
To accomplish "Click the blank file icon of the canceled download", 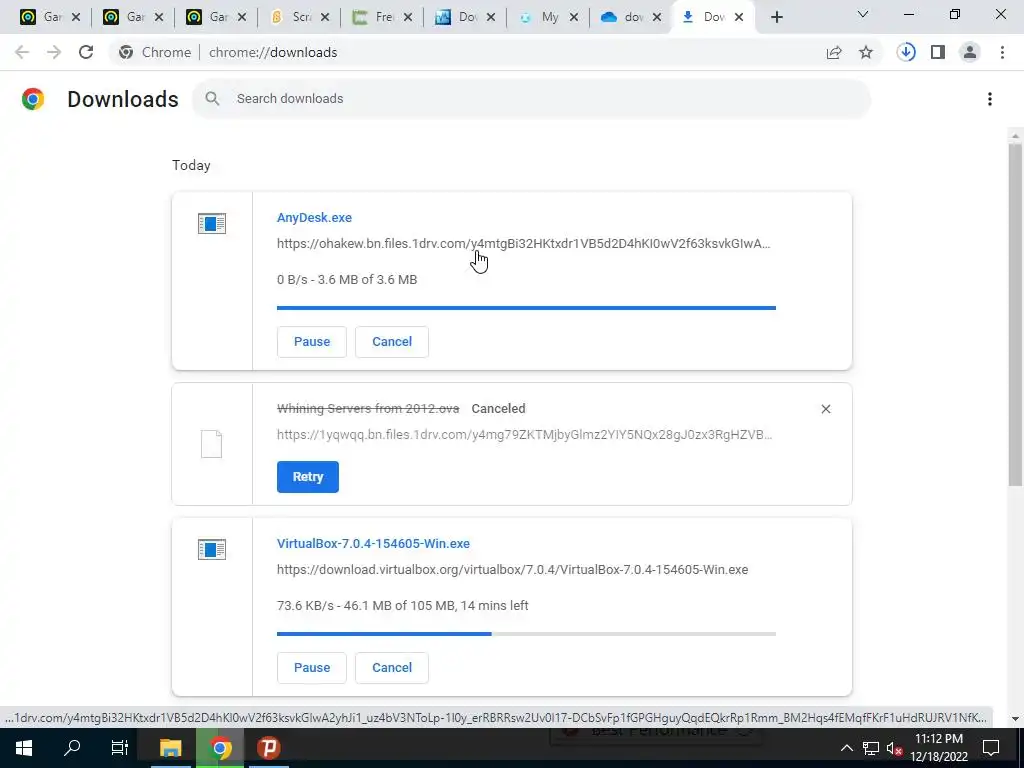I will pos(212,444).
